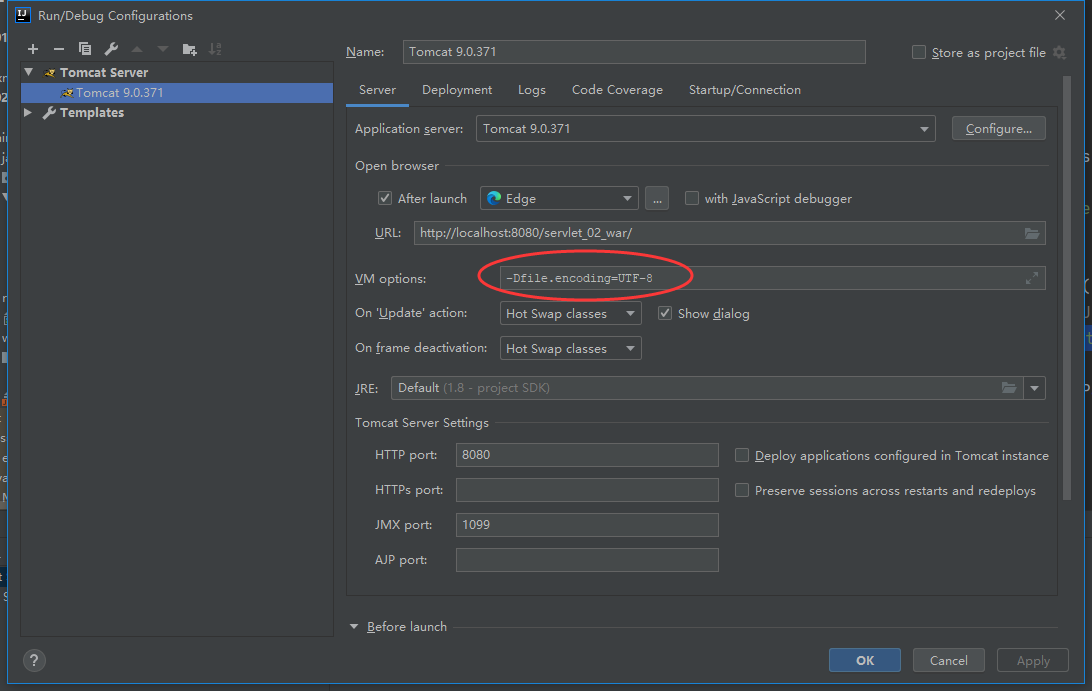Add a new run configuration
Screen dimensions: 1092x691
tap(33, 49)
